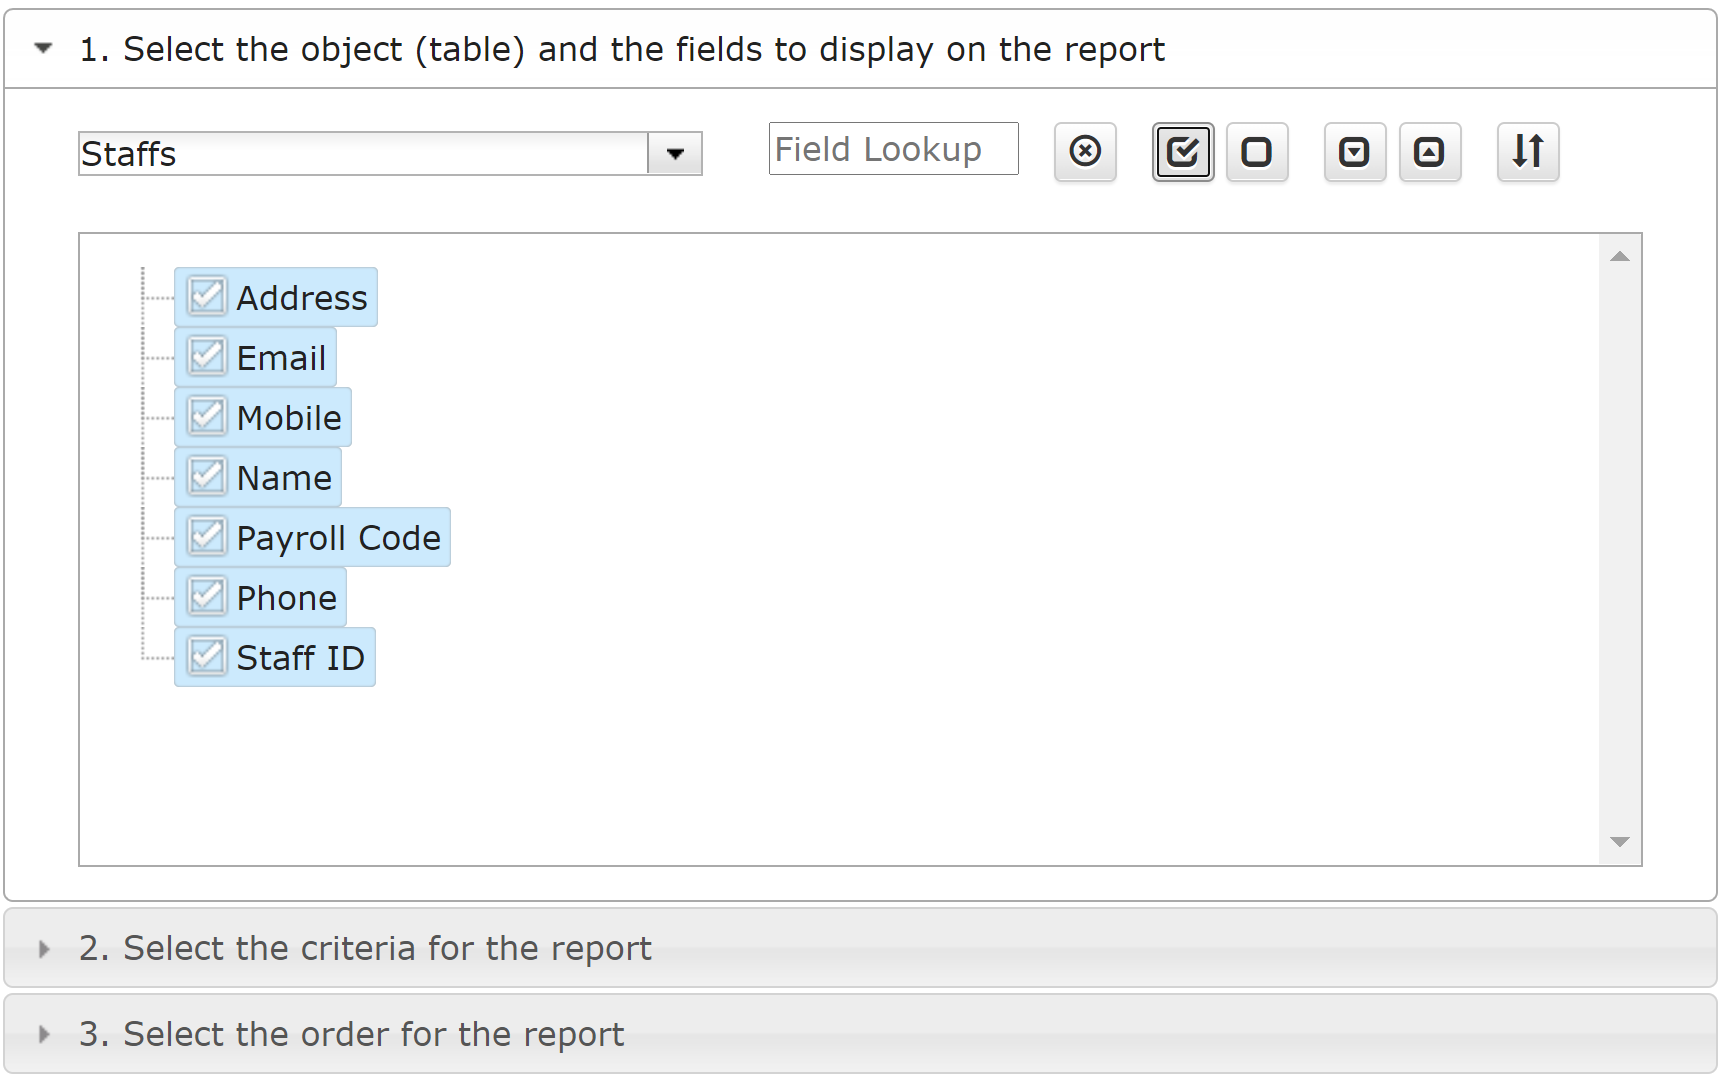This screenshot has width=1723, height=1075.
Task: Click the field list scrollbar down arrow
Action: pyautogui.click(x=1620, y=842)
